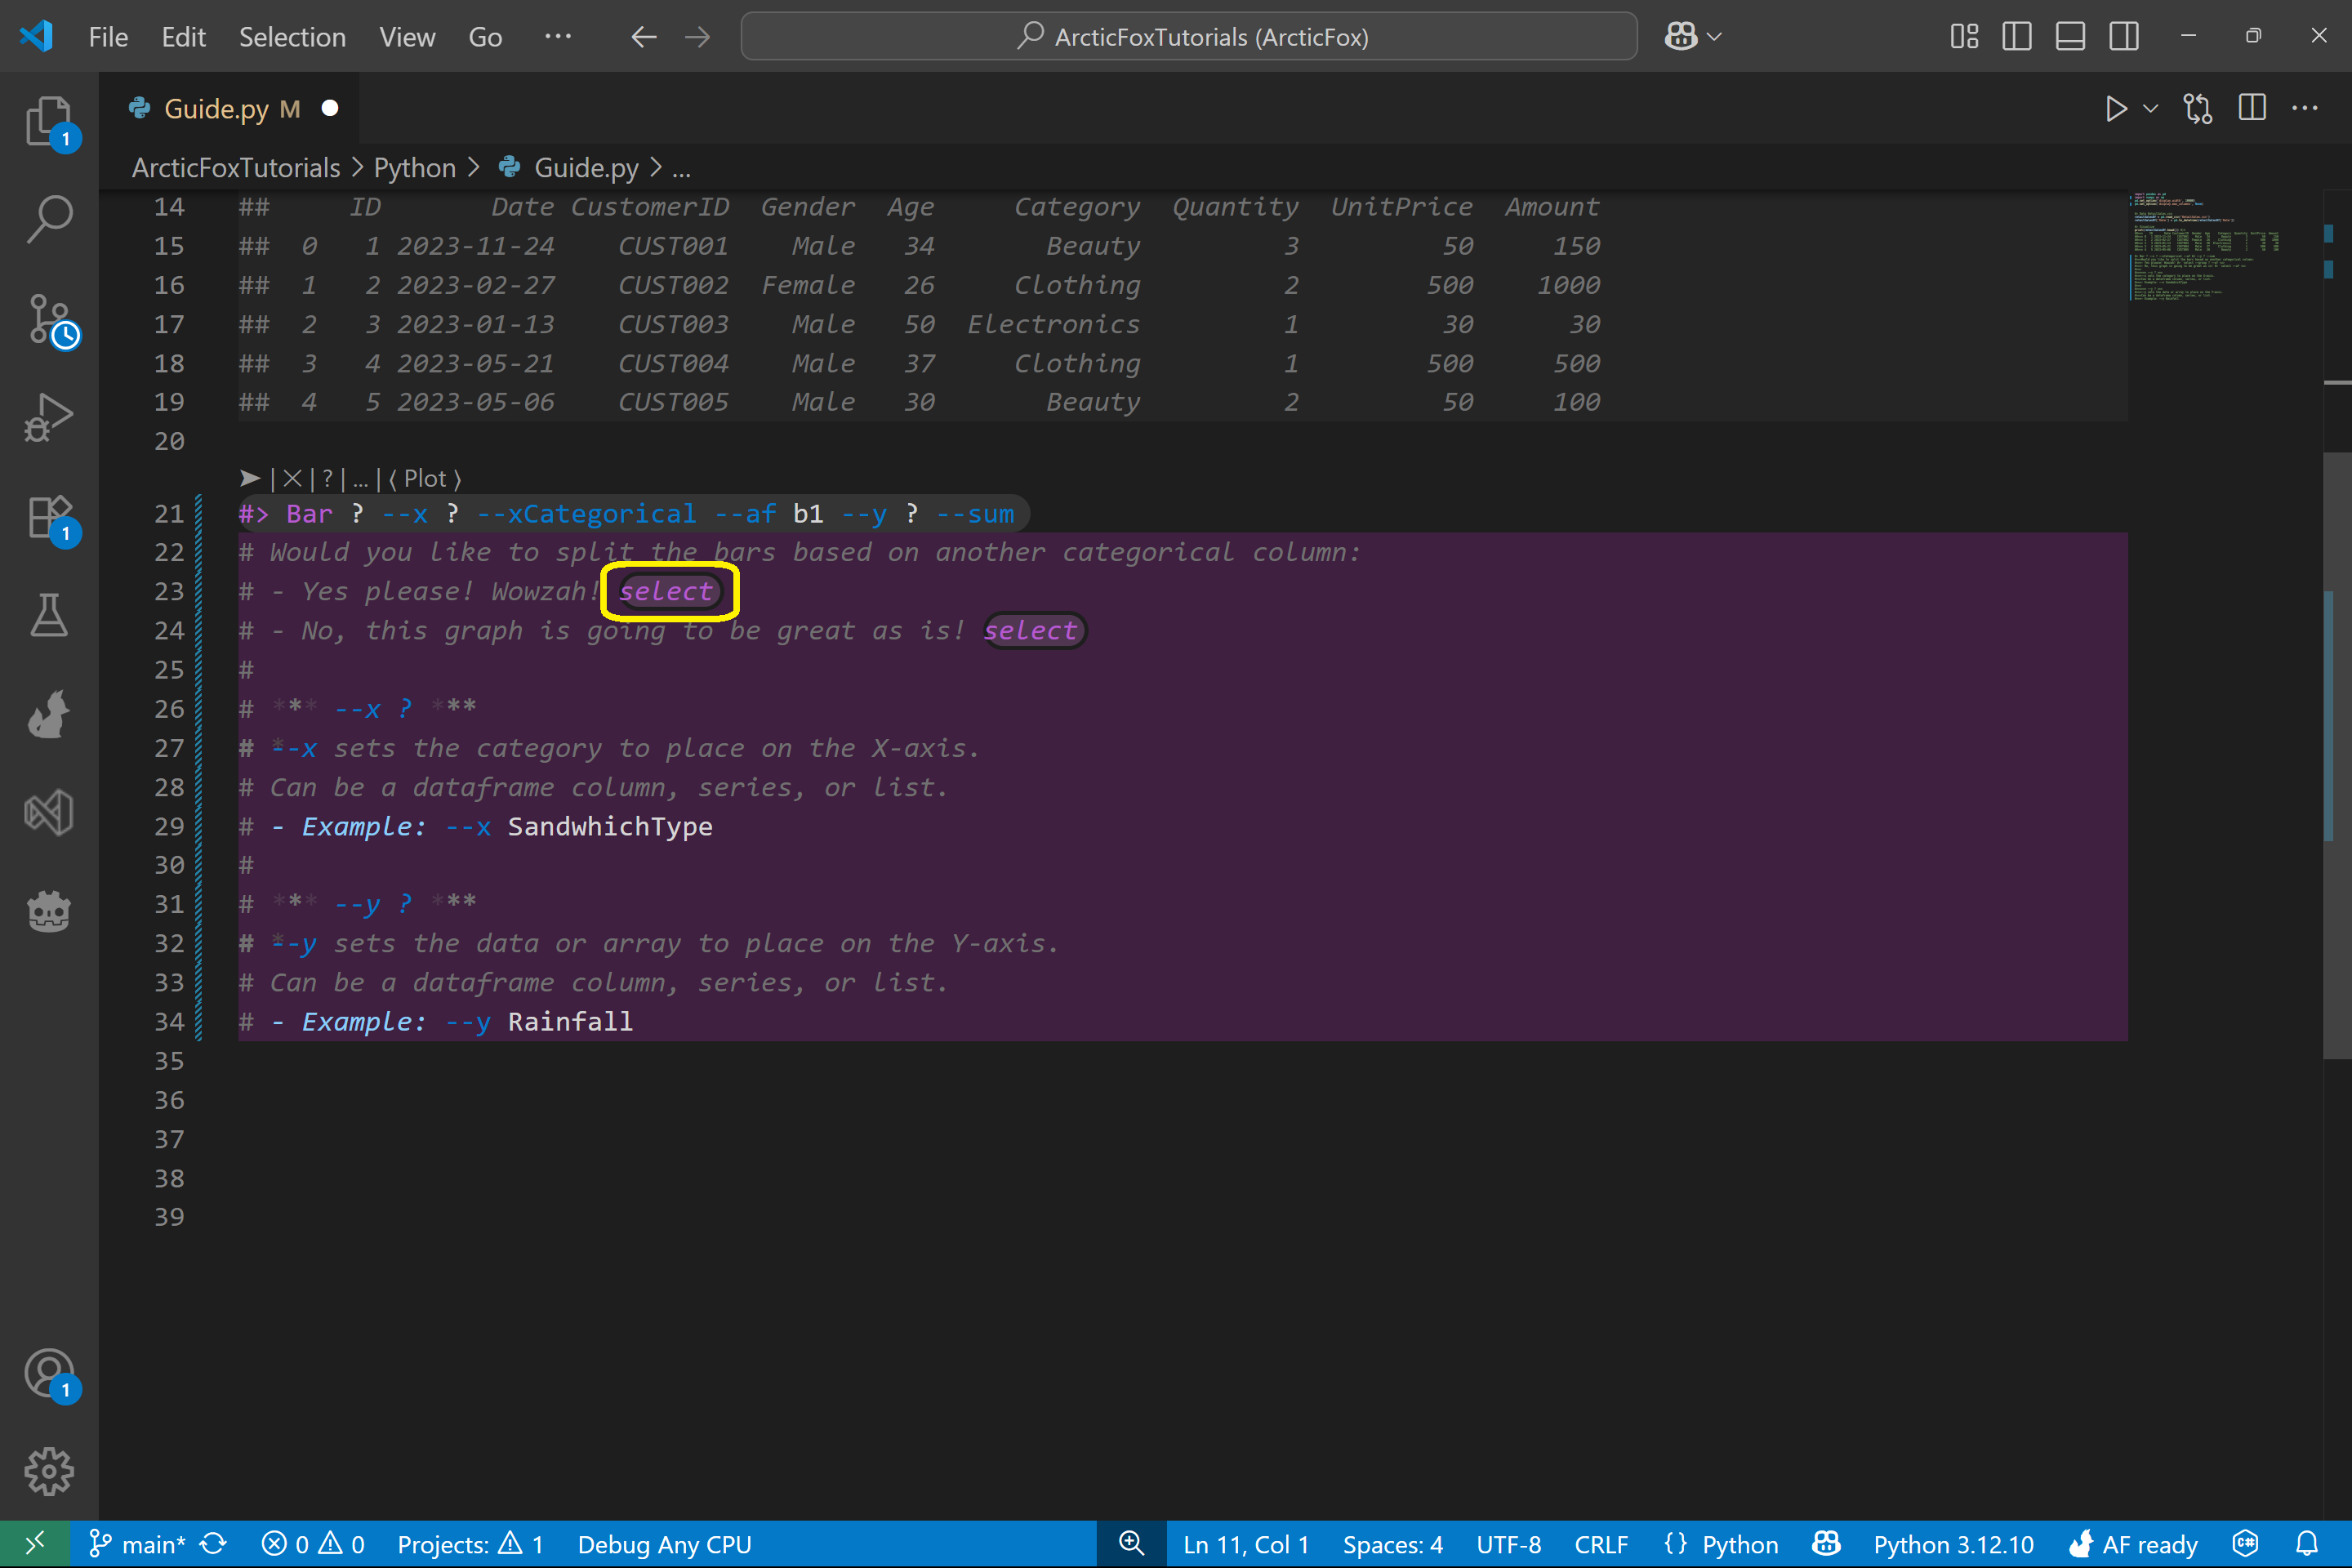The width and height of the screenshot is (2352, 1568).
Task: Open the Search view
Action: 49,220
